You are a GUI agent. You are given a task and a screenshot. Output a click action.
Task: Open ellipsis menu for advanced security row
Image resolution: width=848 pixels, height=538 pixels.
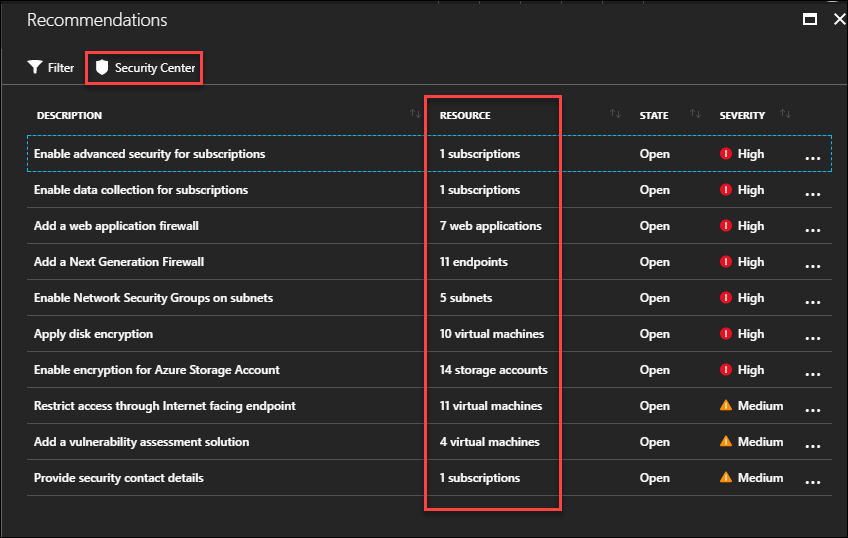(x=812, y=158)
